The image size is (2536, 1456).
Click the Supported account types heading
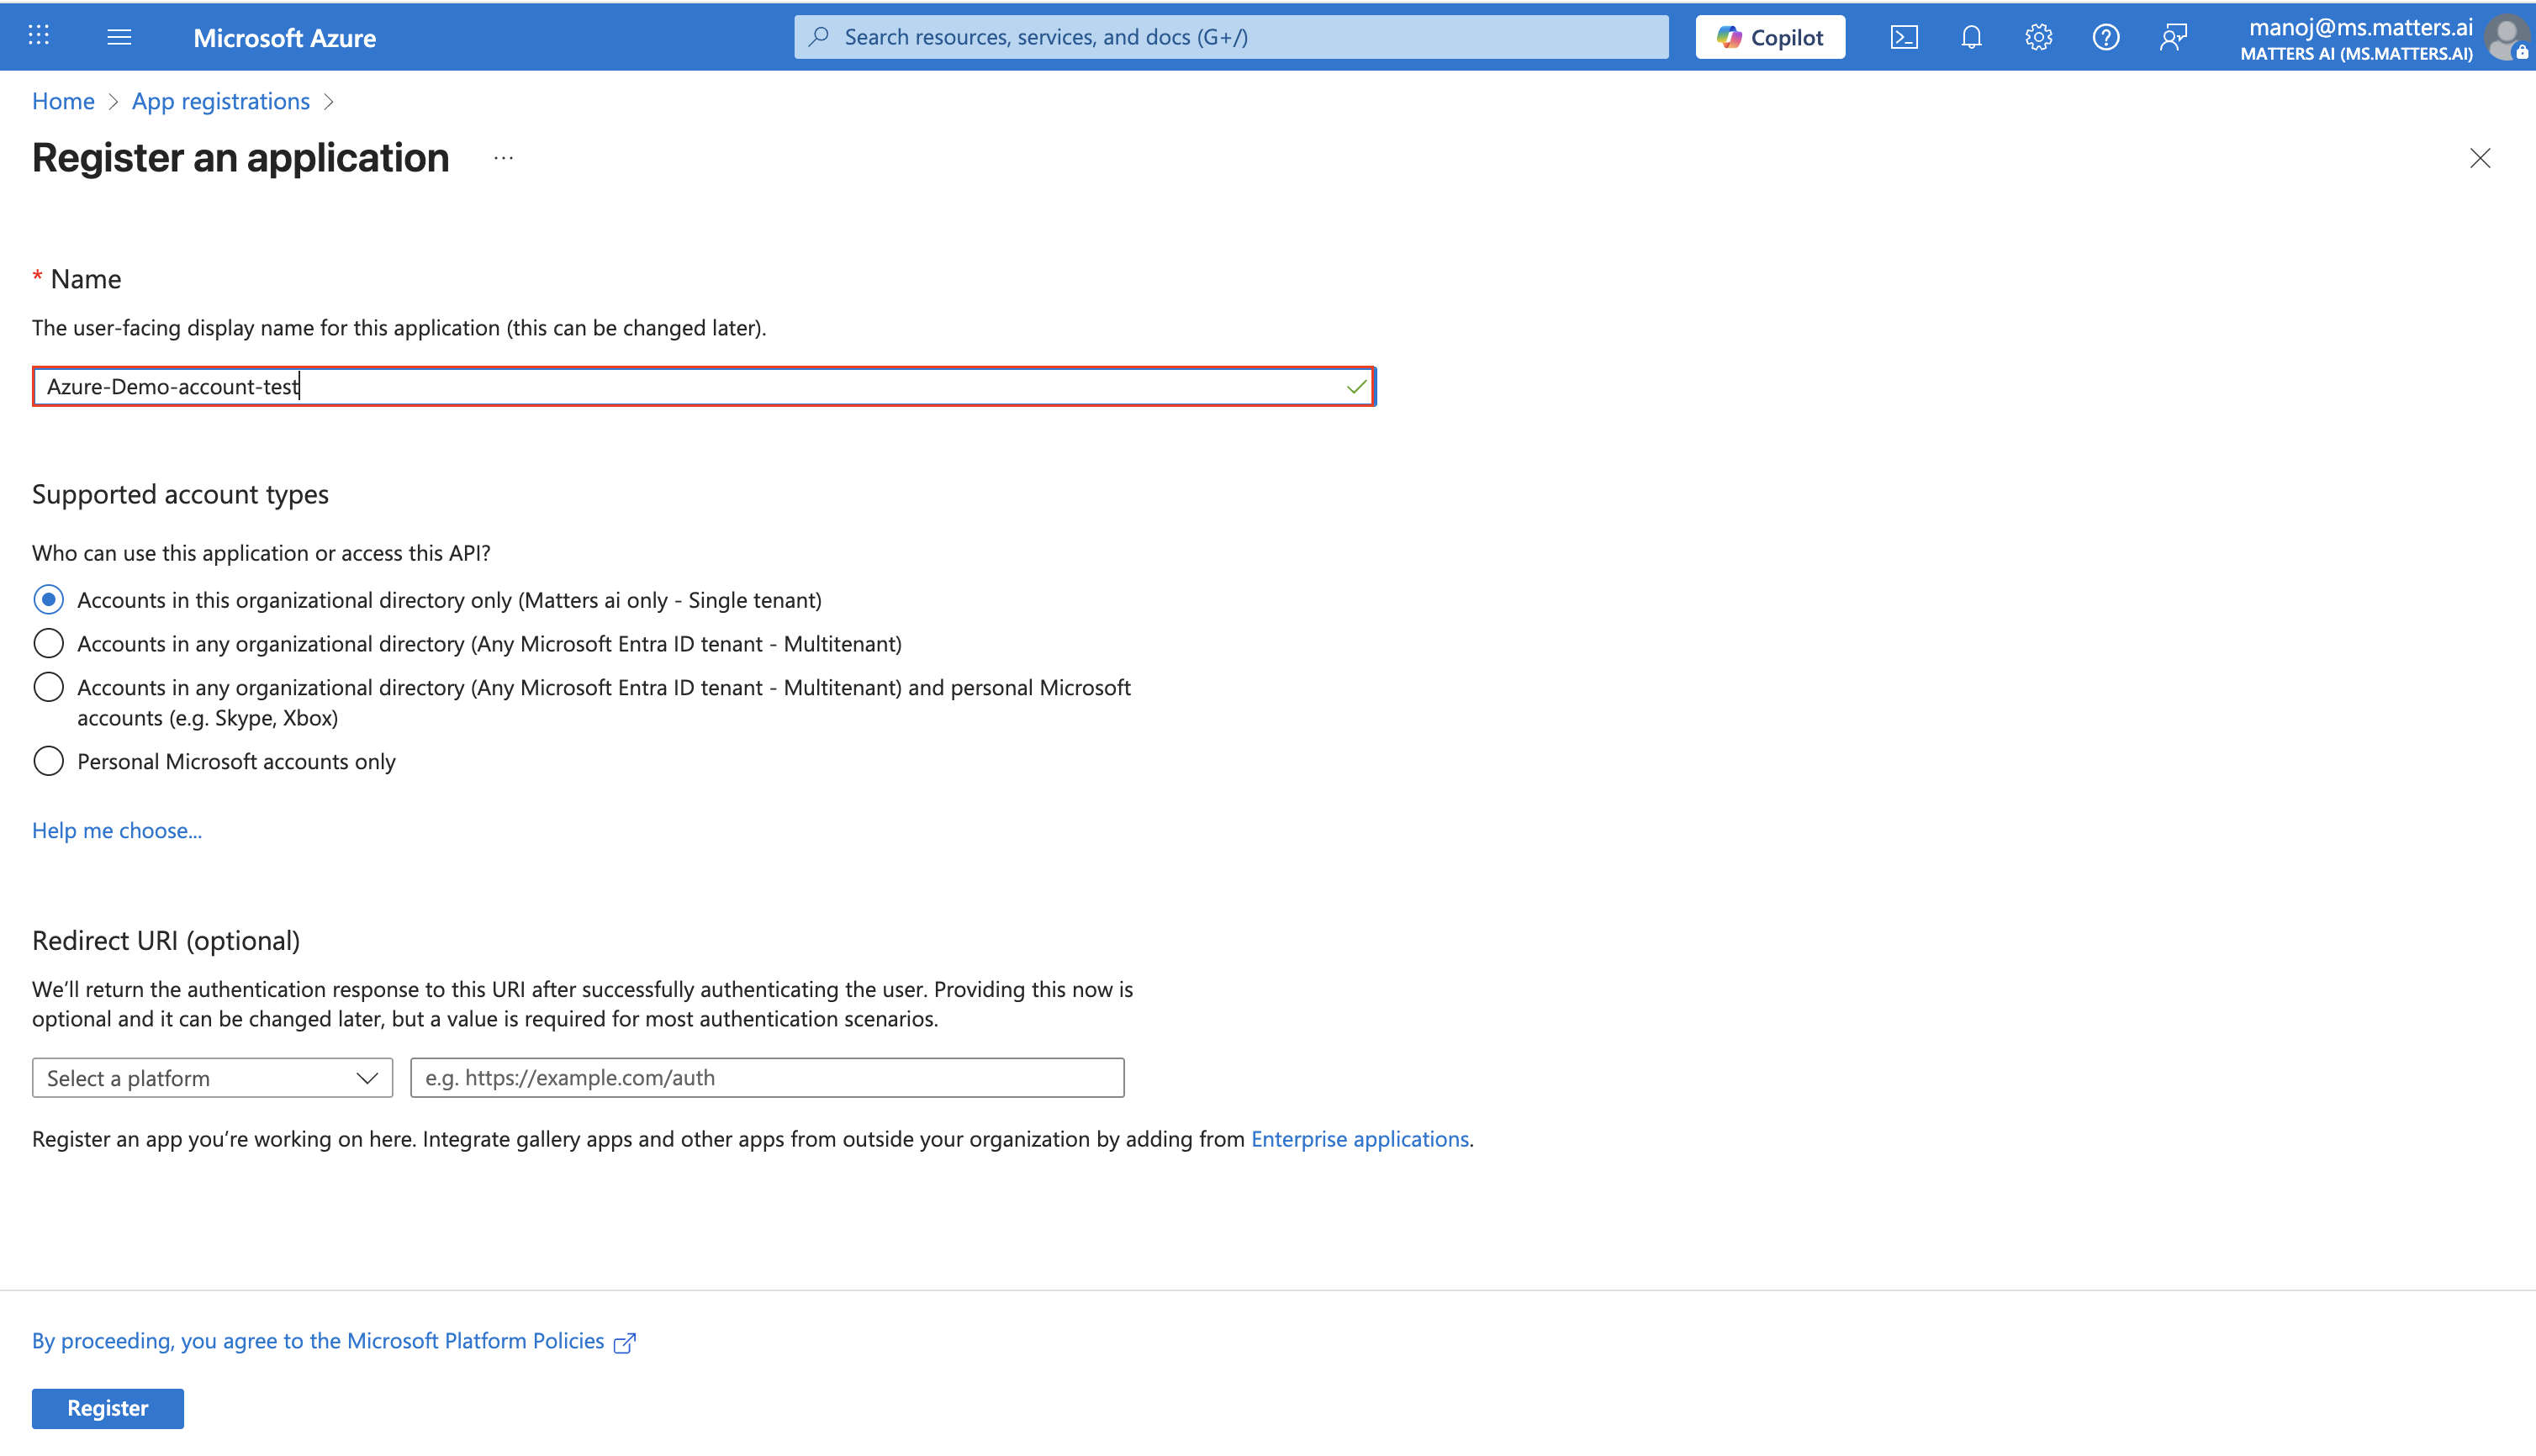[x=180, y=494]
